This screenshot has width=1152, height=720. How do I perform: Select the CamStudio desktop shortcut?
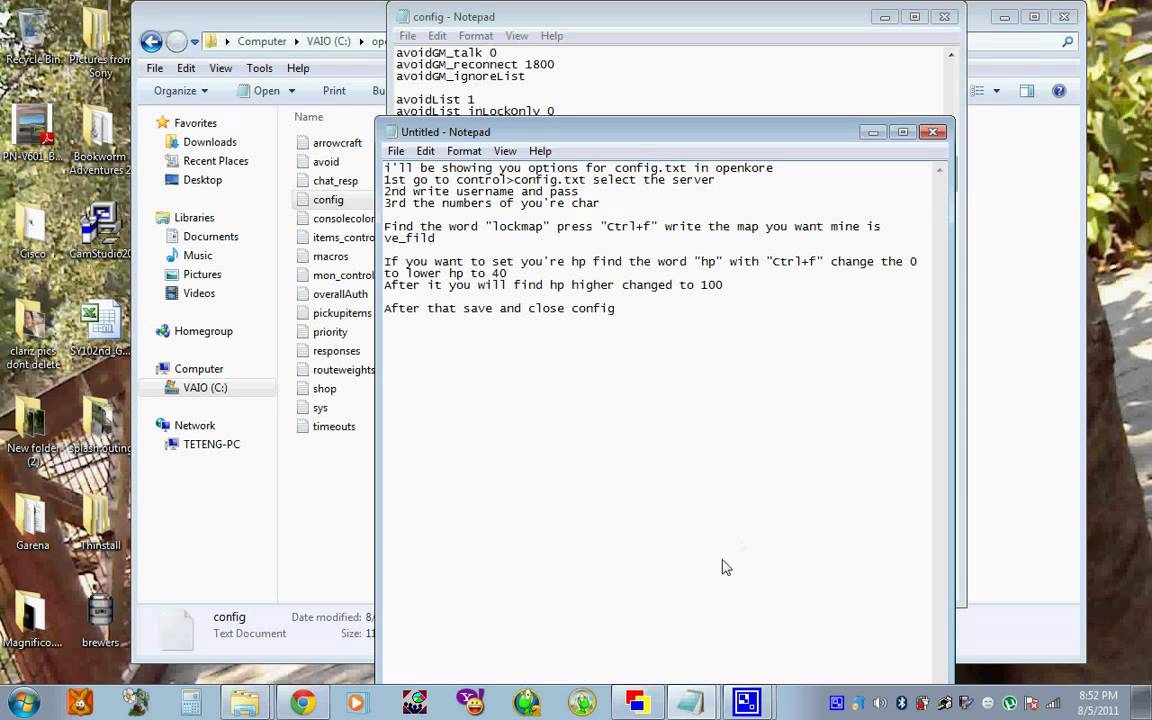tap(100, 231)
